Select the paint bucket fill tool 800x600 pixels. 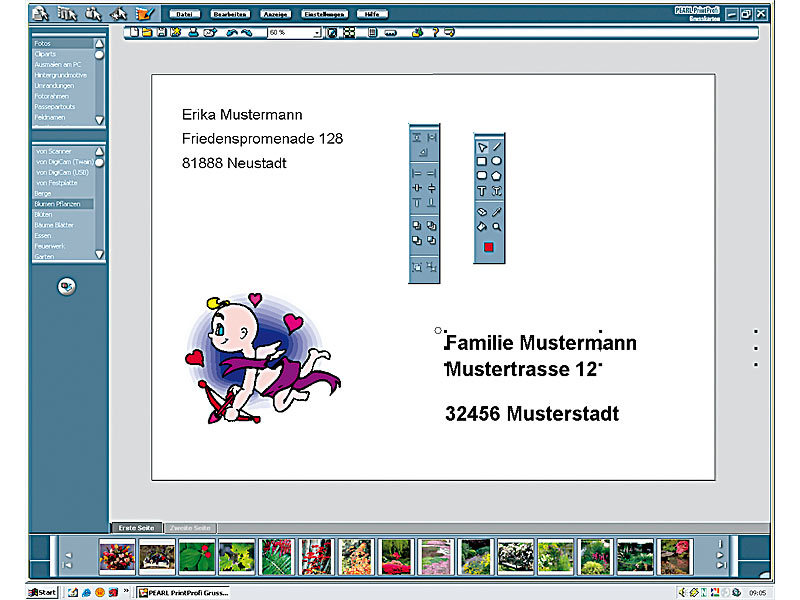[x=482, y=227]
